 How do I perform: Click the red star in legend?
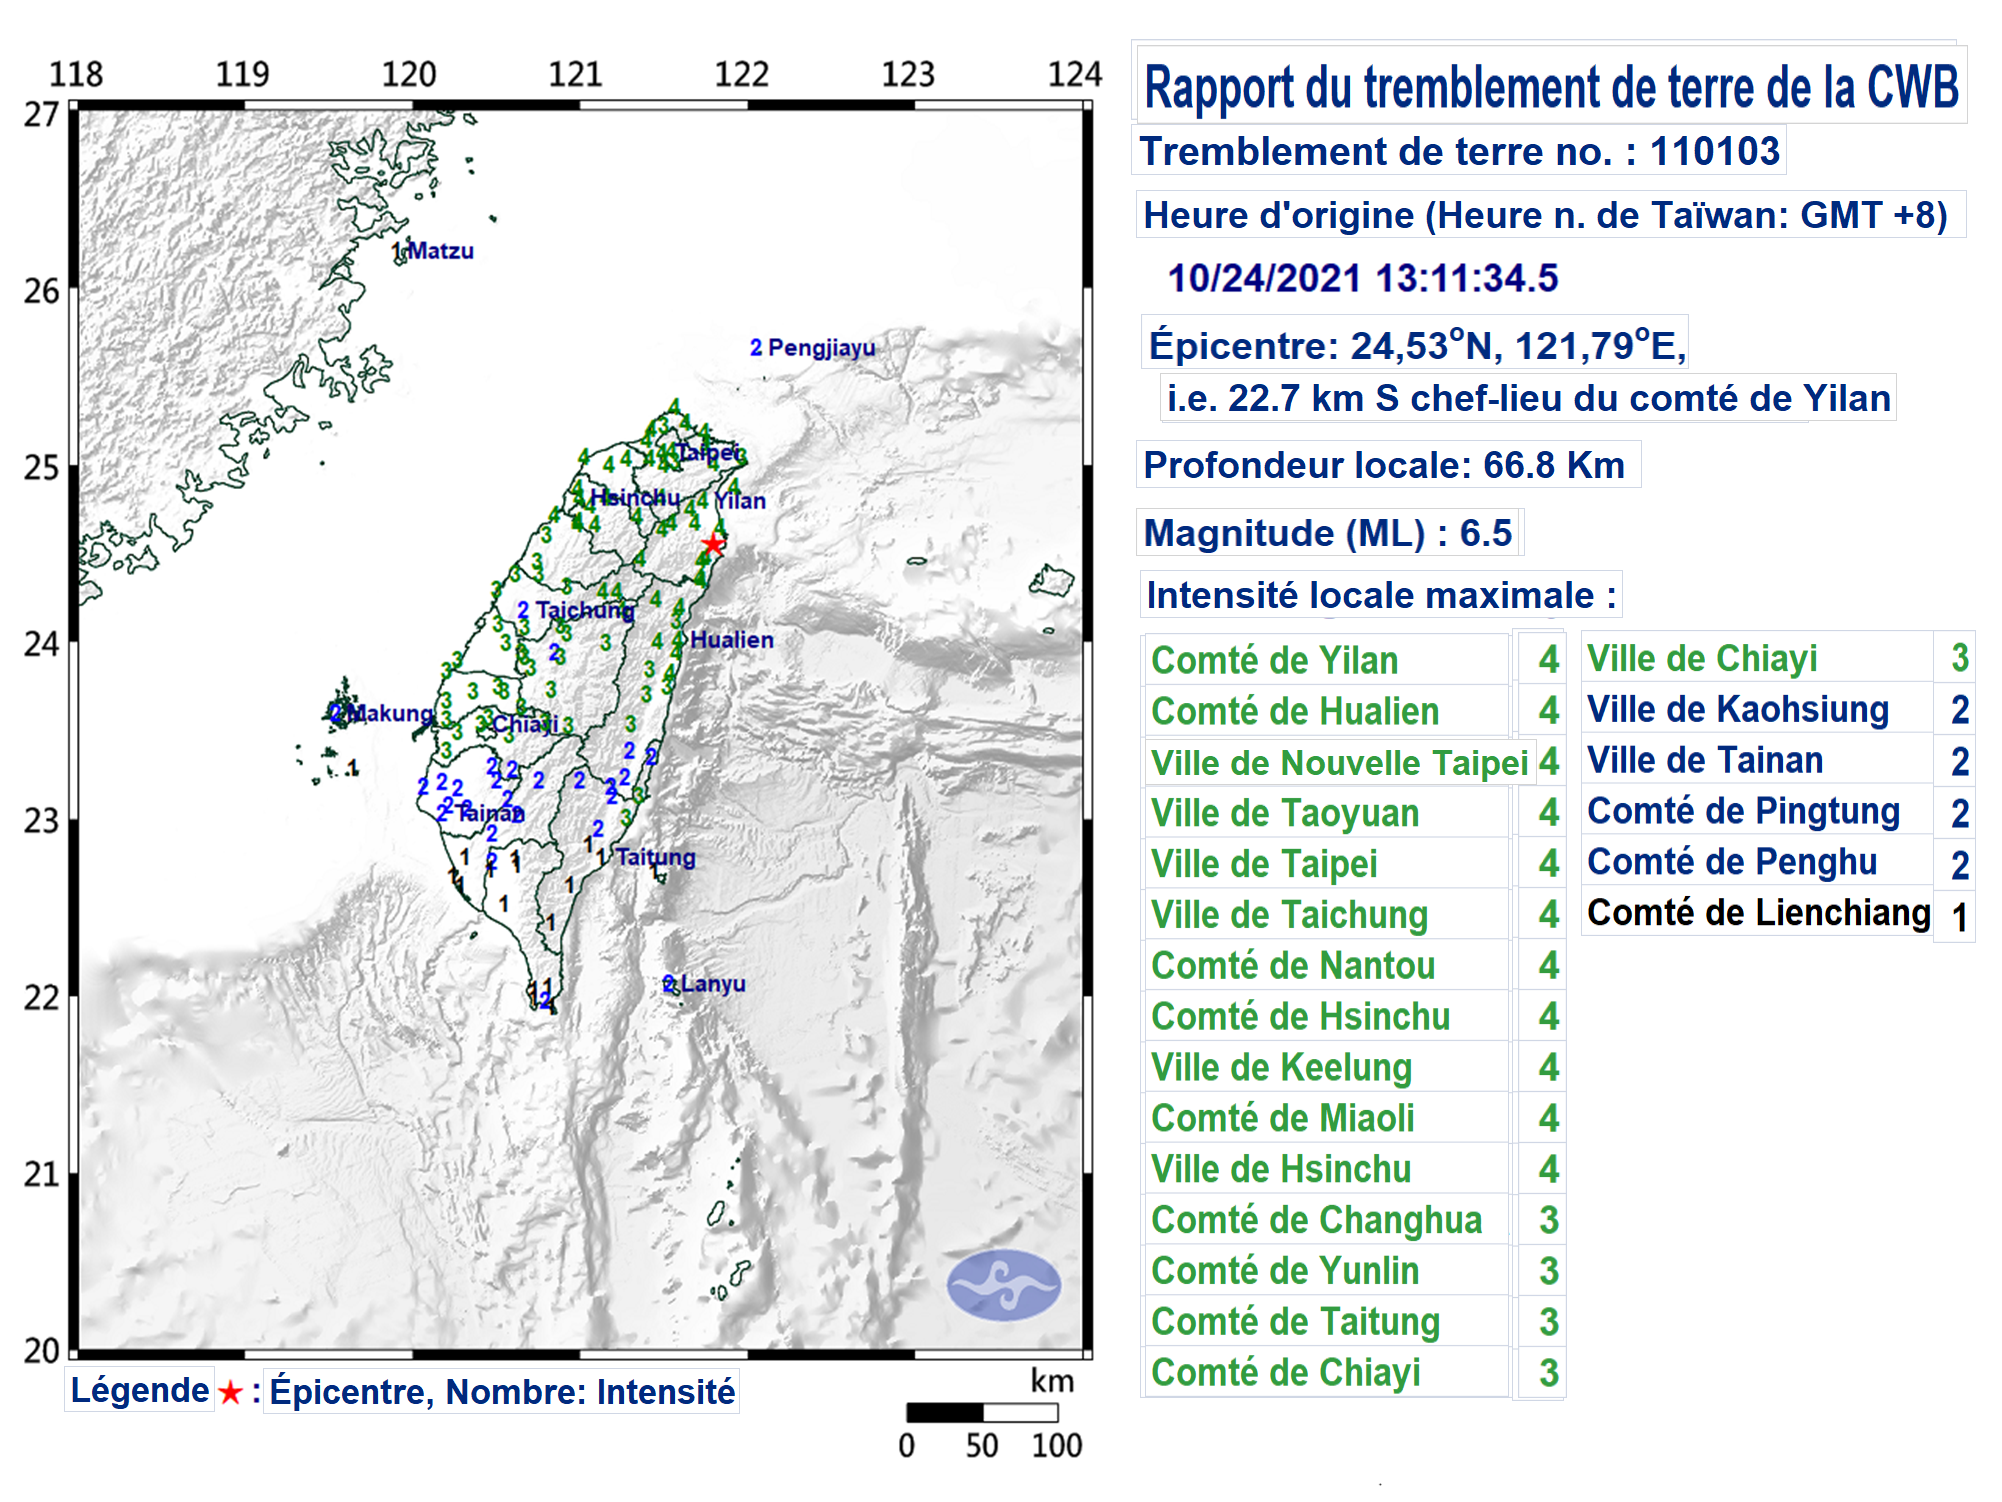click(x=230, y=1393)
